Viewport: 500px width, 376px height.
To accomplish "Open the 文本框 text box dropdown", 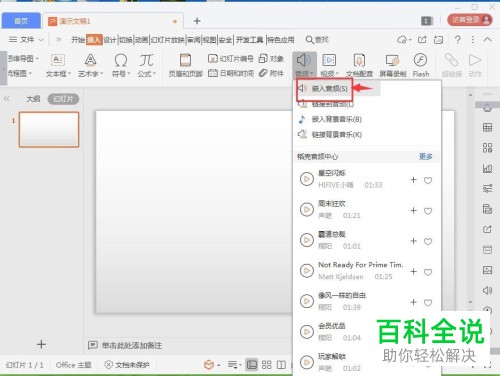I will [58, 65].
